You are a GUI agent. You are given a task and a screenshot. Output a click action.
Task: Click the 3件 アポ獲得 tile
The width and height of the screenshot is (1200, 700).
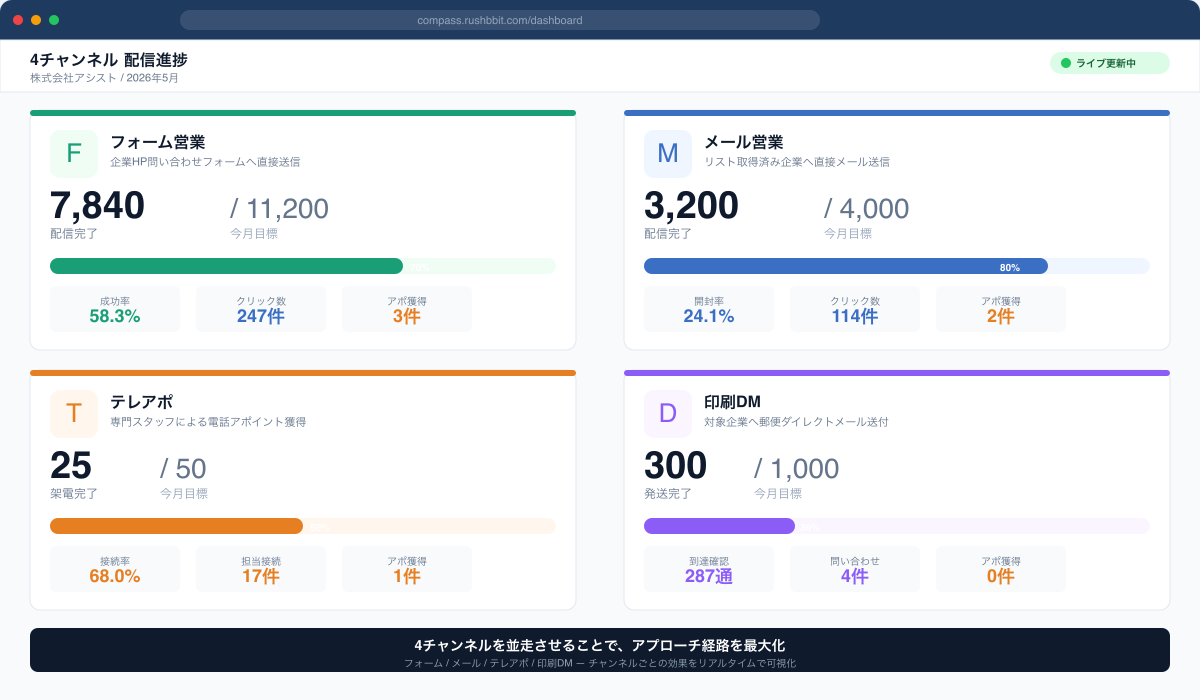407,309
